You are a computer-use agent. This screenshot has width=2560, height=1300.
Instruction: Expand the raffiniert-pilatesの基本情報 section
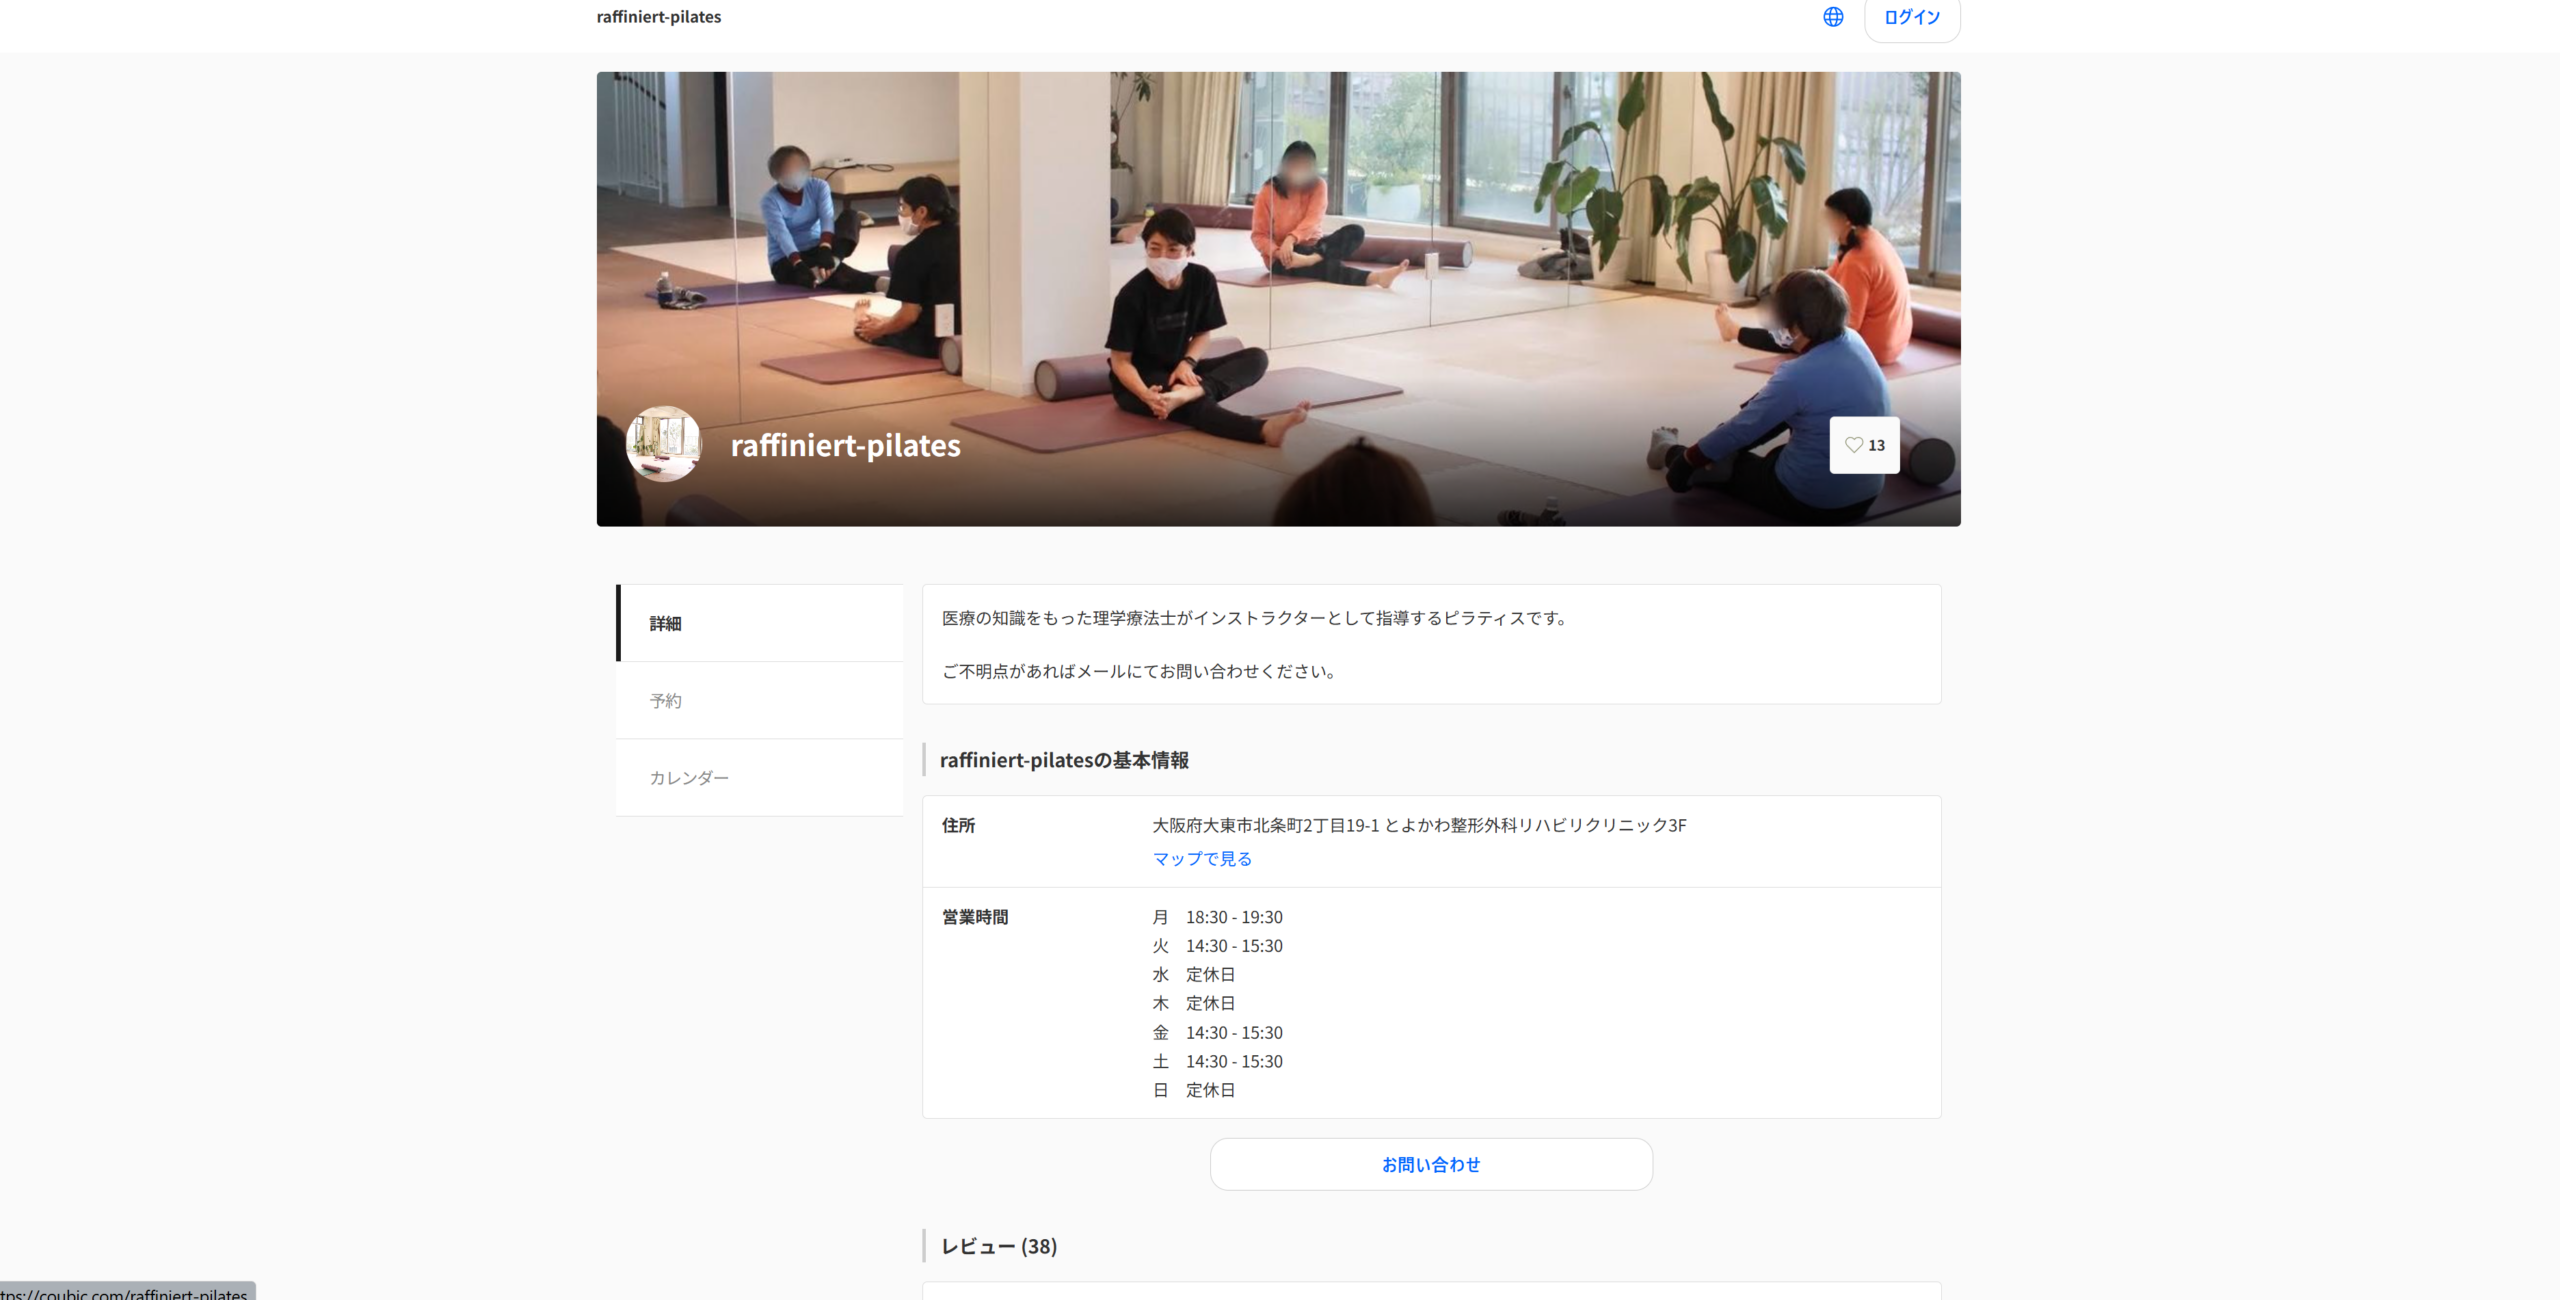[x=1064, y=760]
